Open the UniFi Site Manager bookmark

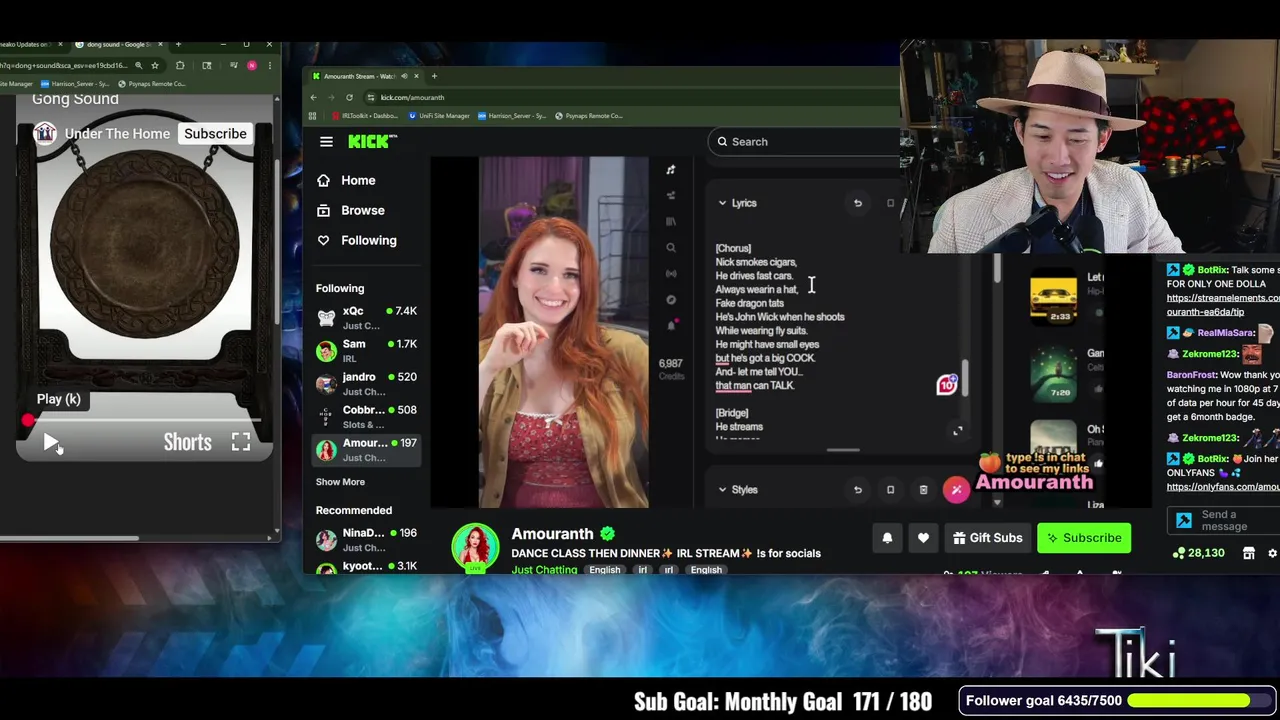(x=439, y=116)
